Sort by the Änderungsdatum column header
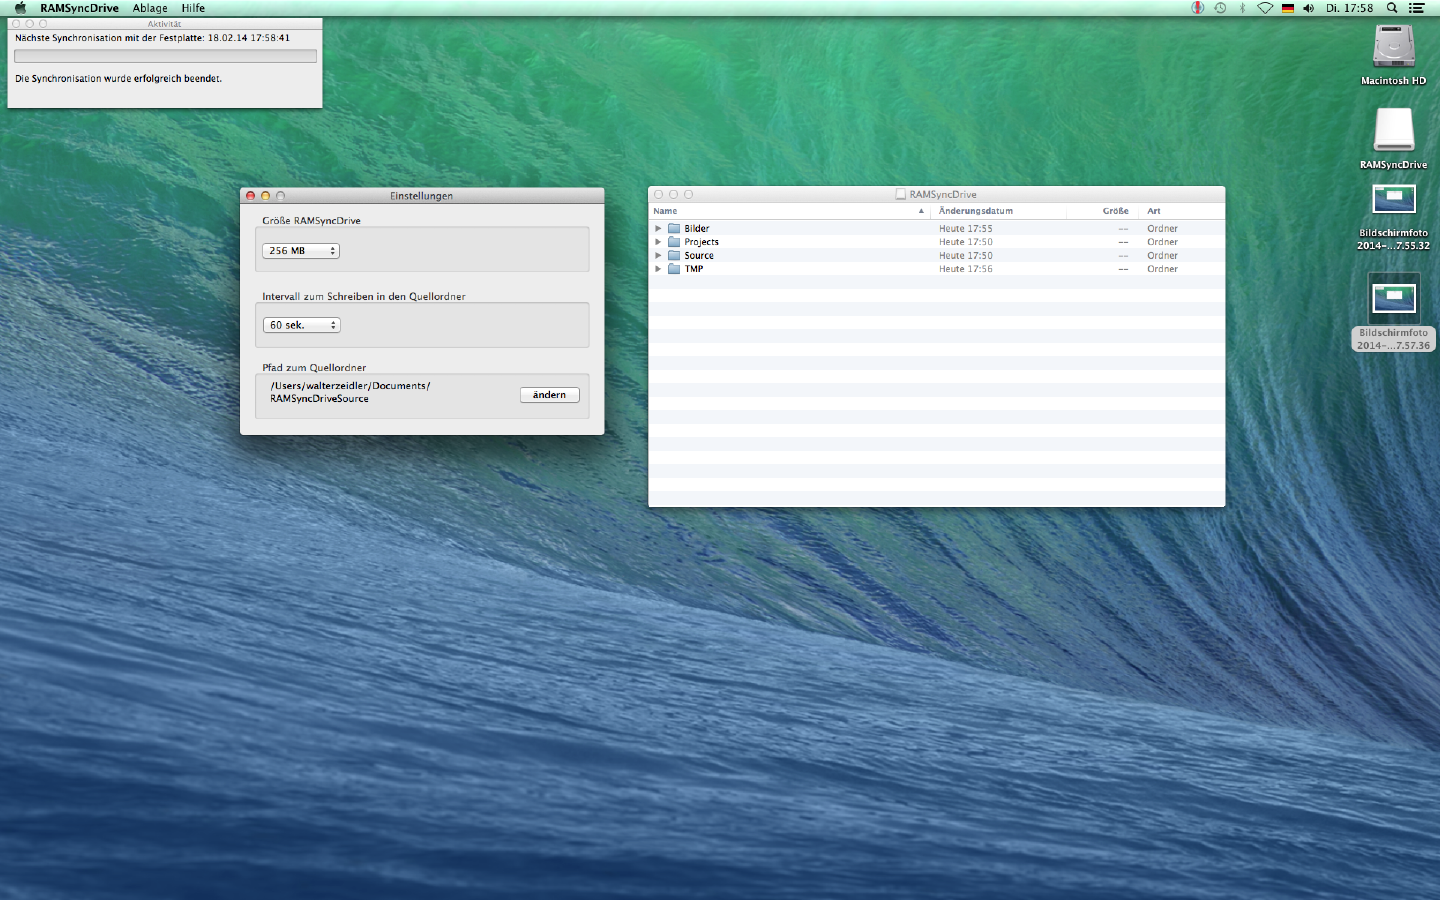 pos(976,211)
